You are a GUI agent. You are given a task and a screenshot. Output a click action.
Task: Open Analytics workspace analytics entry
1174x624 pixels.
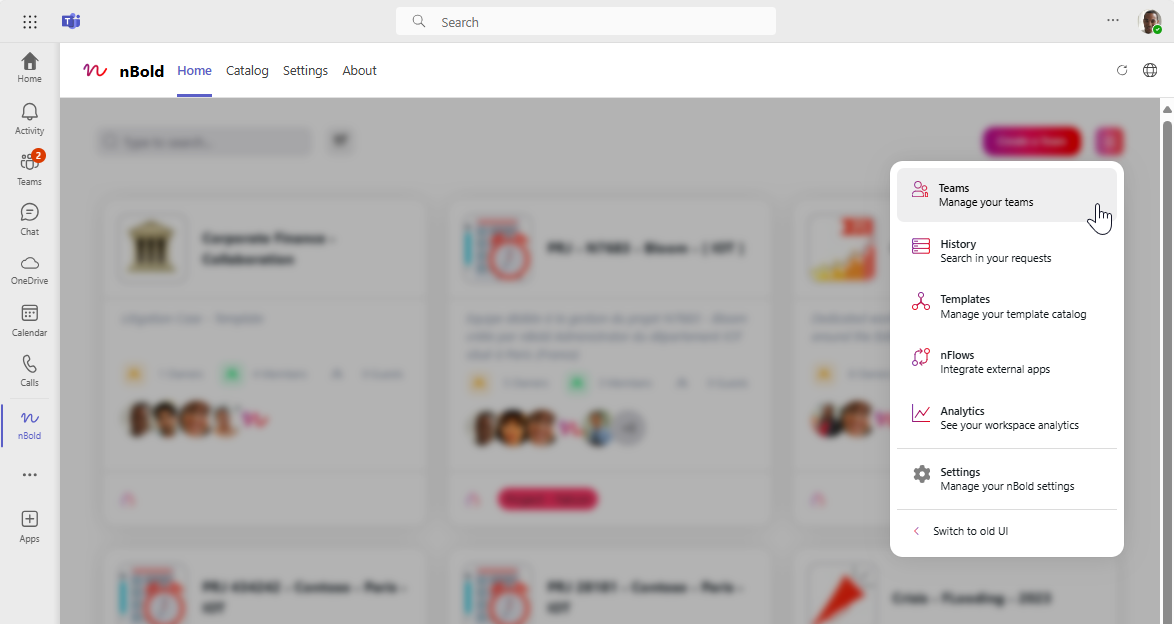1006,418
